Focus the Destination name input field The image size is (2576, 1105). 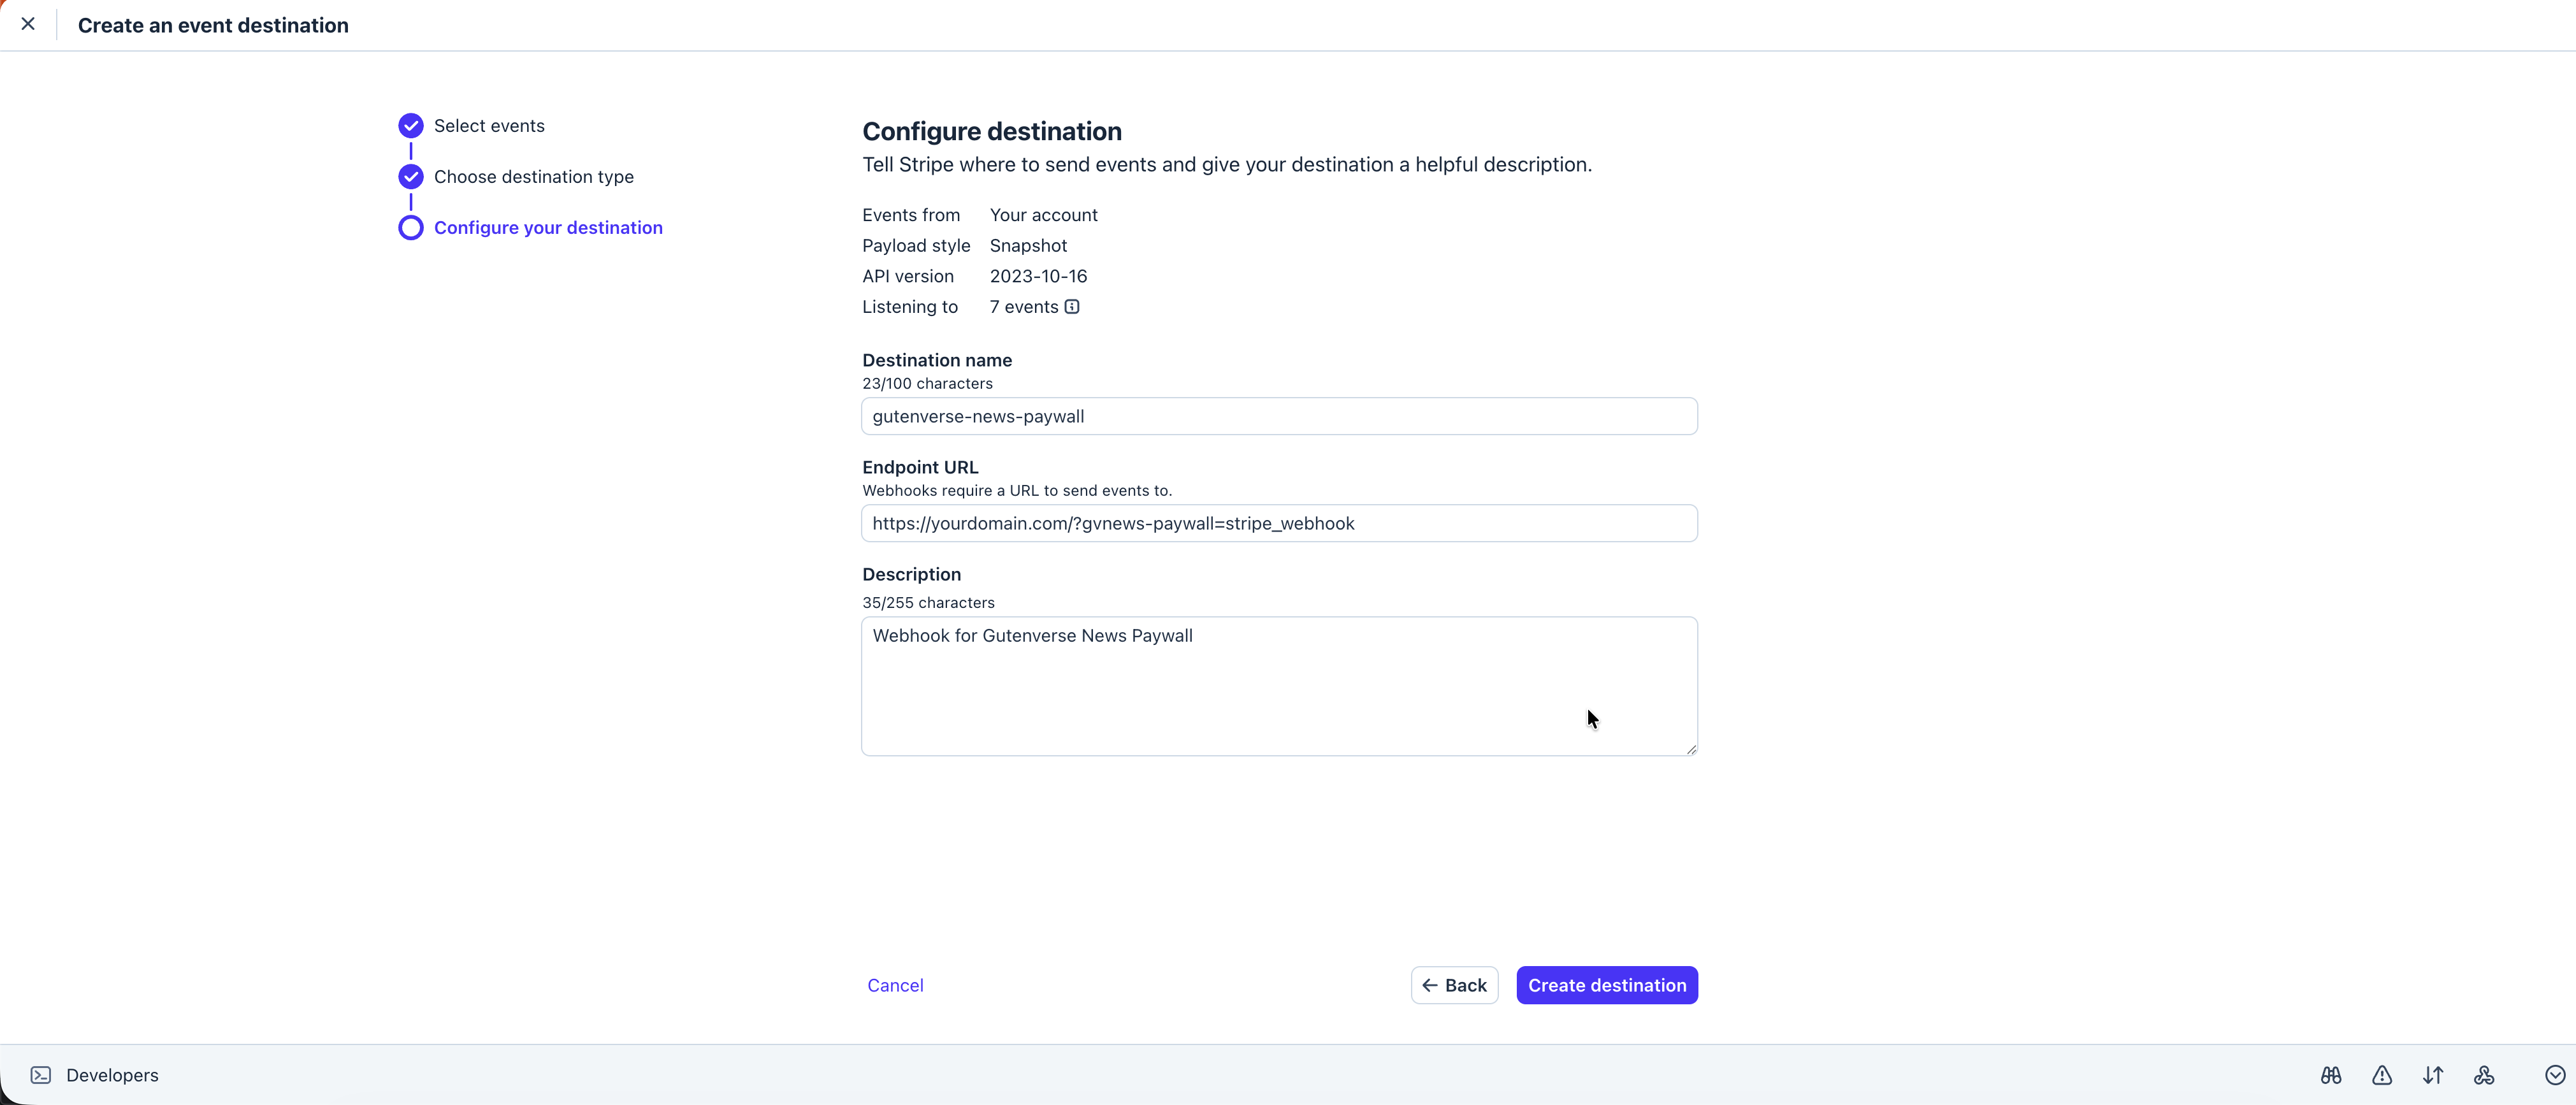click(x=1279, y=416)
